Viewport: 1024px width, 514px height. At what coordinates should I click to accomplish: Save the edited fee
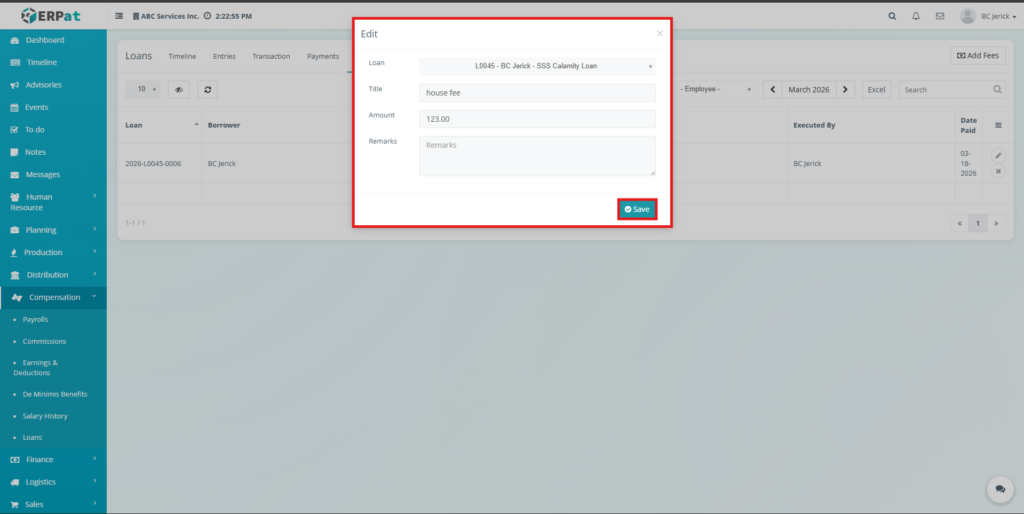pyautogui.click(x=637, y=209)
